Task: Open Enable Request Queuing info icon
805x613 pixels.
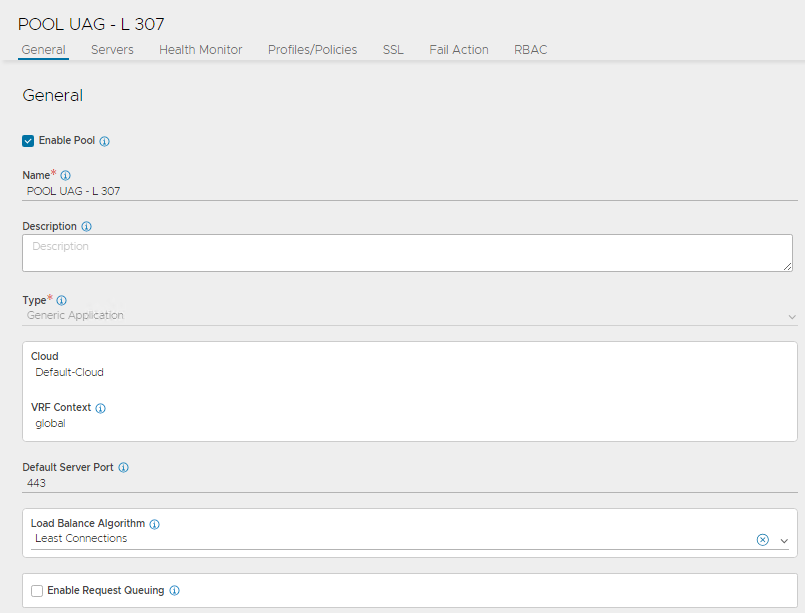Action: pyautogui.click(x=175, y=591)
